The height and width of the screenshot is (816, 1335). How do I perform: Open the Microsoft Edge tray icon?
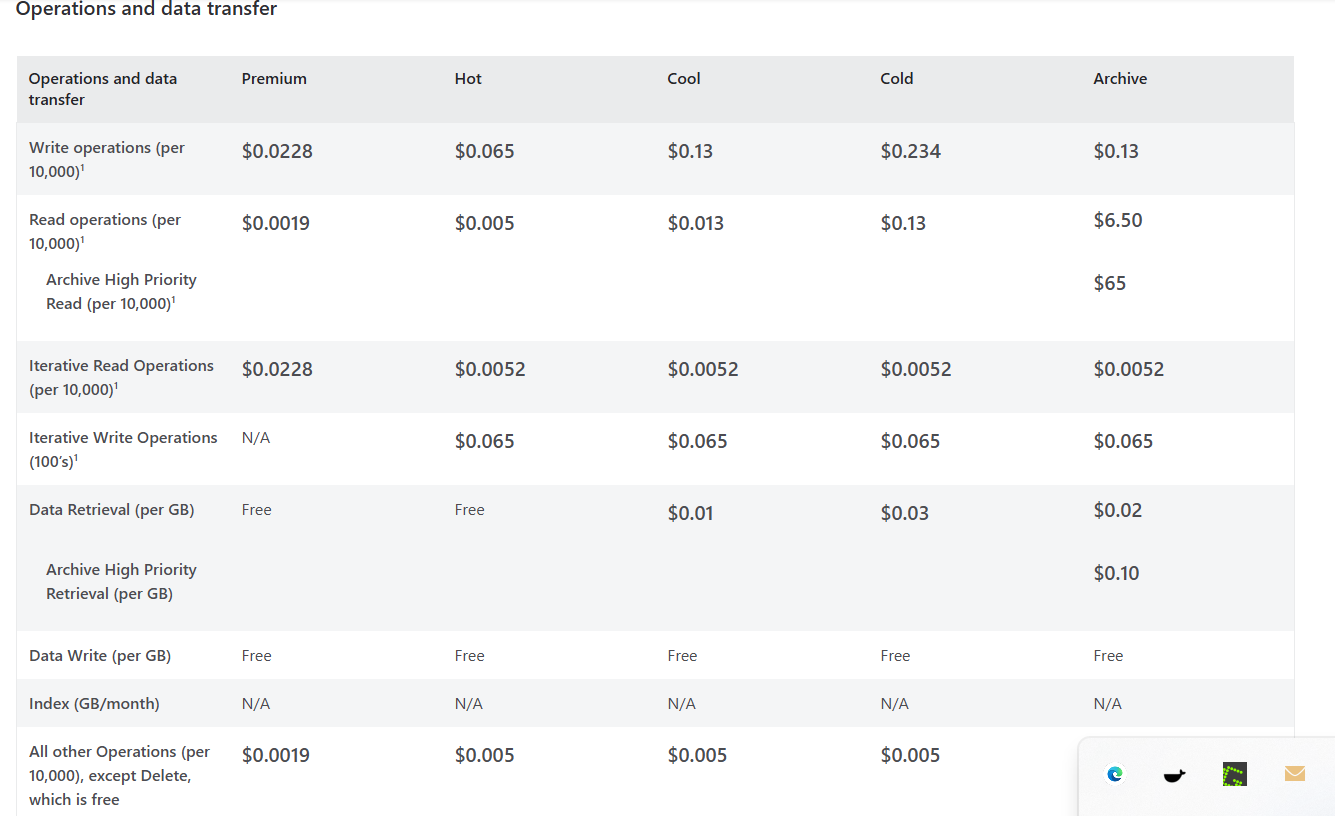point(1115,774)
